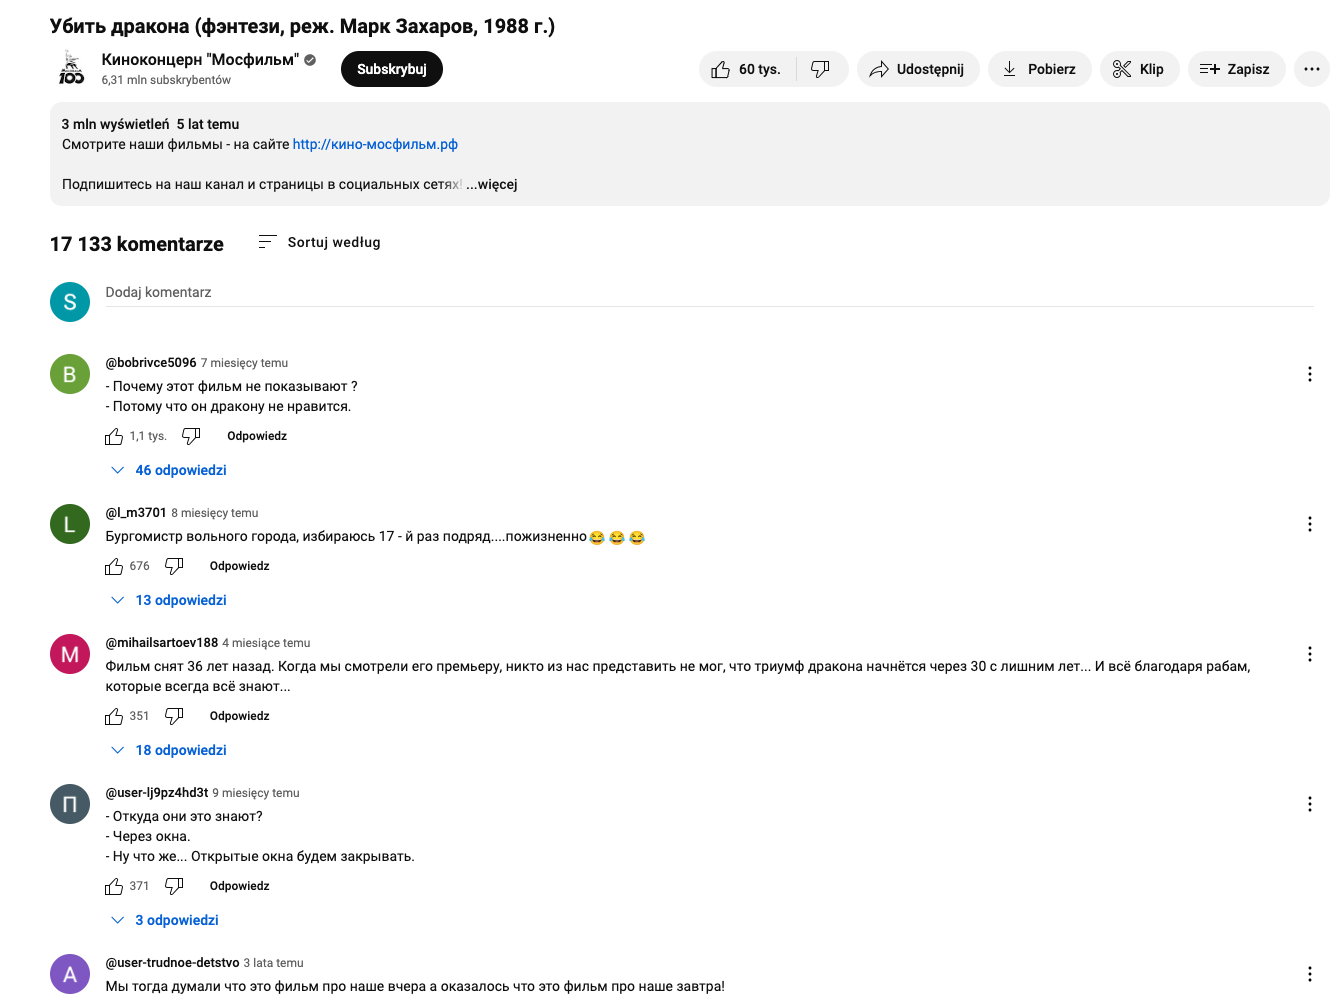The width and height of the screenshot is (1330, 1005).
Task: Dislike the @mihailsartoev188 comment
Action: coord(174,716)
